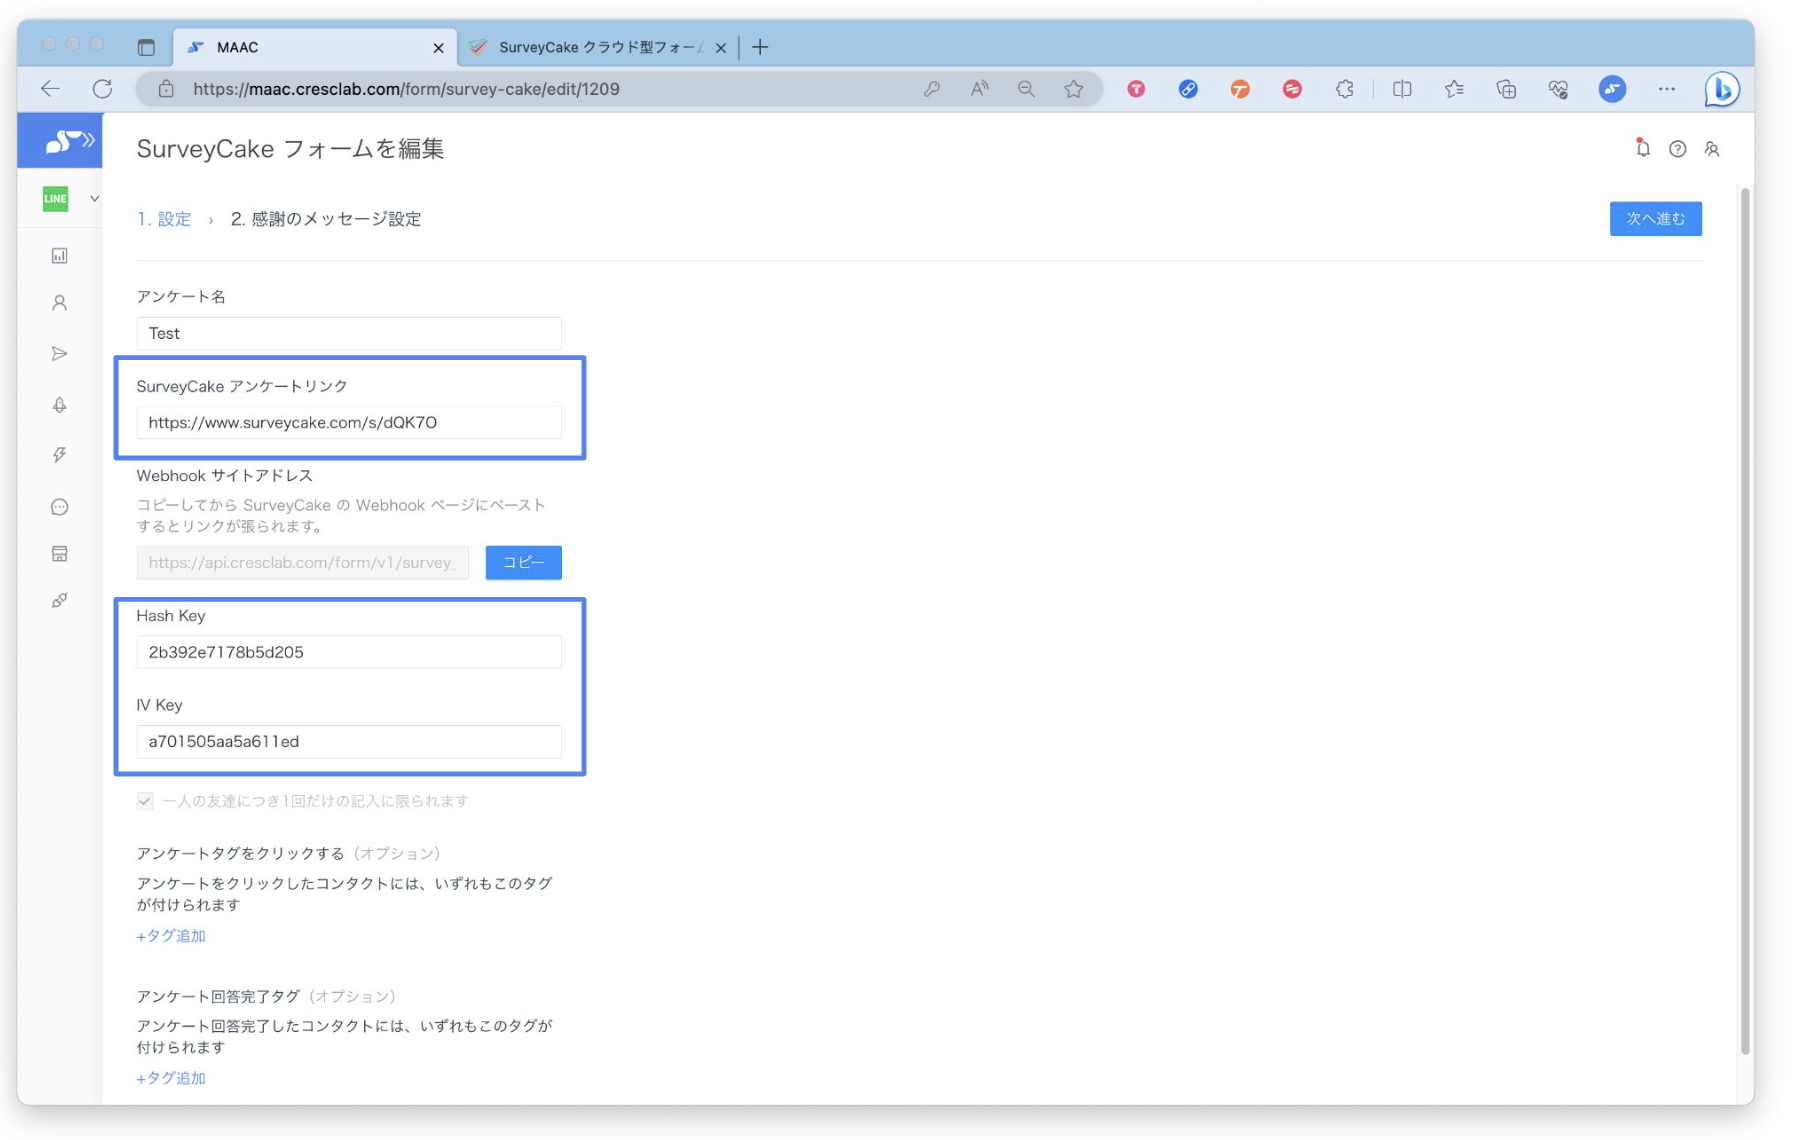The width and height of the screenshot is (1808, 1140).
Task: Add tag under アンケート回答完了タグ
Action: pos(171,1078)
